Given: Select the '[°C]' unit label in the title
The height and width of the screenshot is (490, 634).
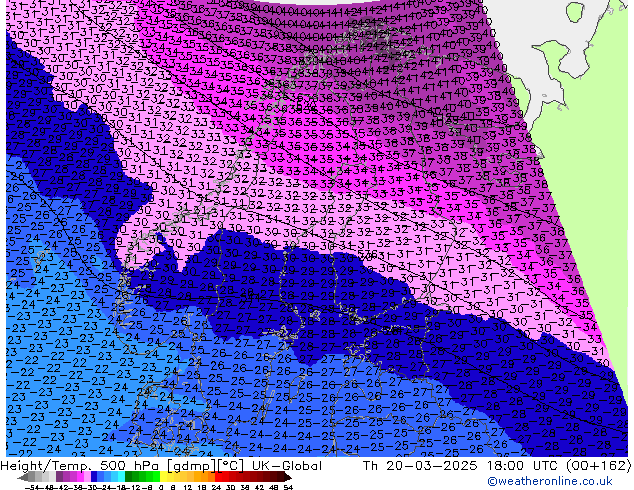Looking at the screenshot, I should [x=230, y=466].
